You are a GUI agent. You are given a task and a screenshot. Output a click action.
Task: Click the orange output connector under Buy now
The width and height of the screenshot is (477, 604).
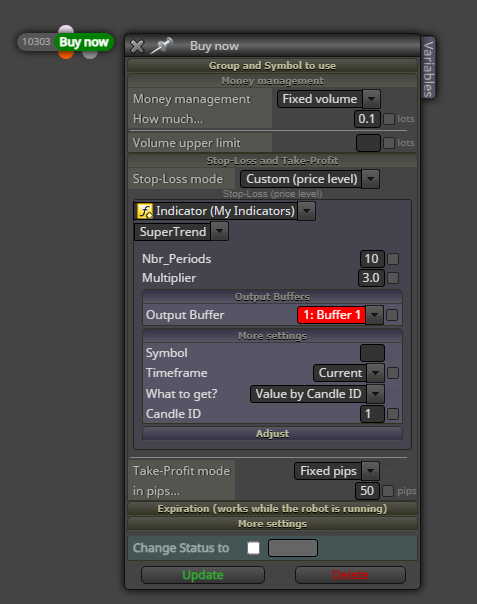click(x=66, y=55)
